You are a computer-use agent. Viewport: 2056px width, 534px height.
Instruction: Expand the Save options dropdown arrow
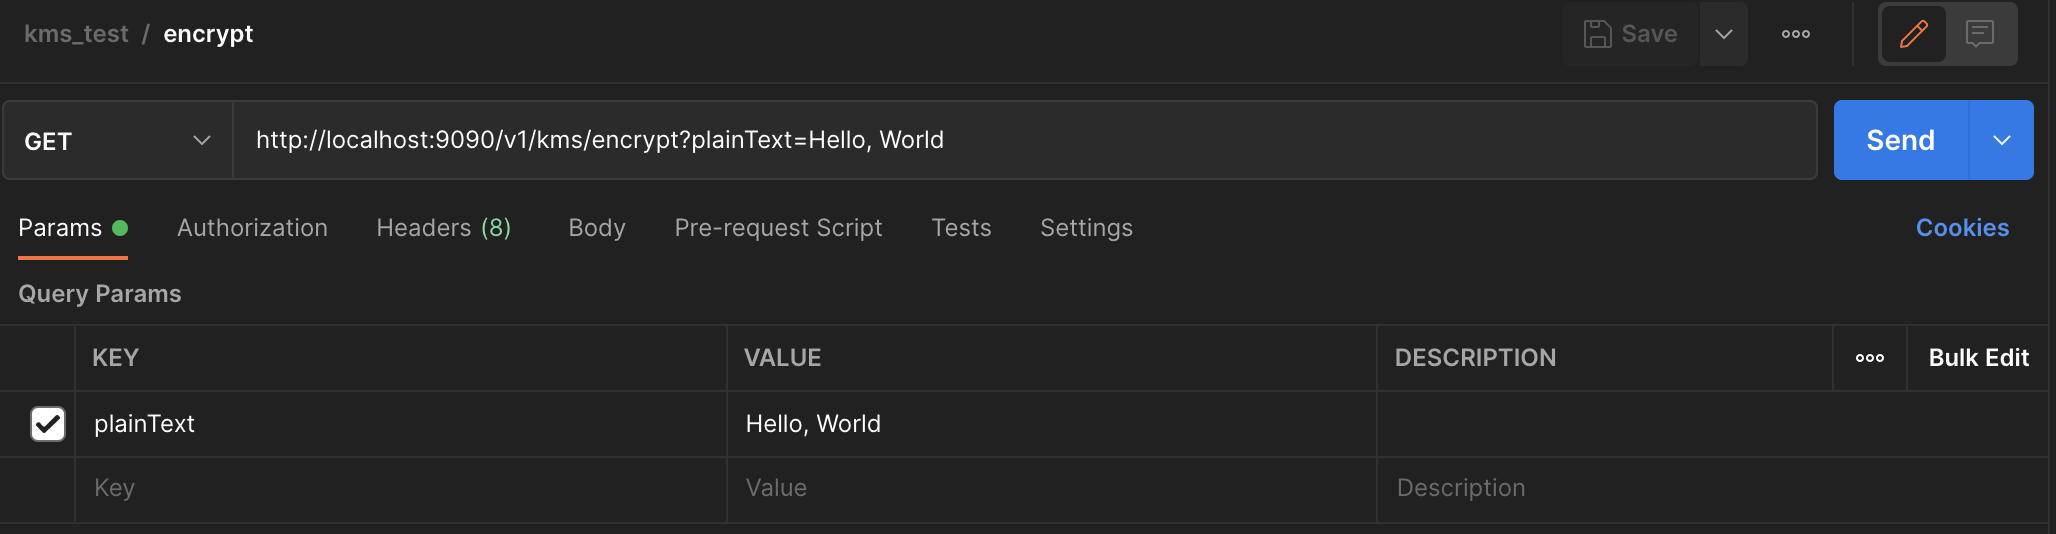pyautogui.click(x=1723, y=34)
